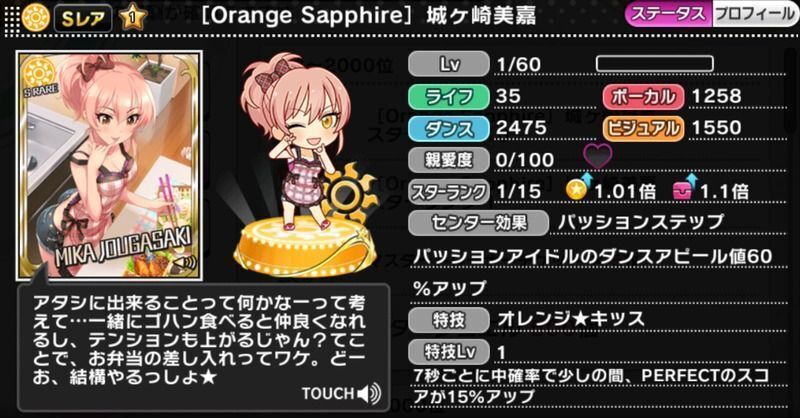Click the 特技 skill label
Image resolution: width=800 pixels, height=418 pixels.
[x=449, y=320]
